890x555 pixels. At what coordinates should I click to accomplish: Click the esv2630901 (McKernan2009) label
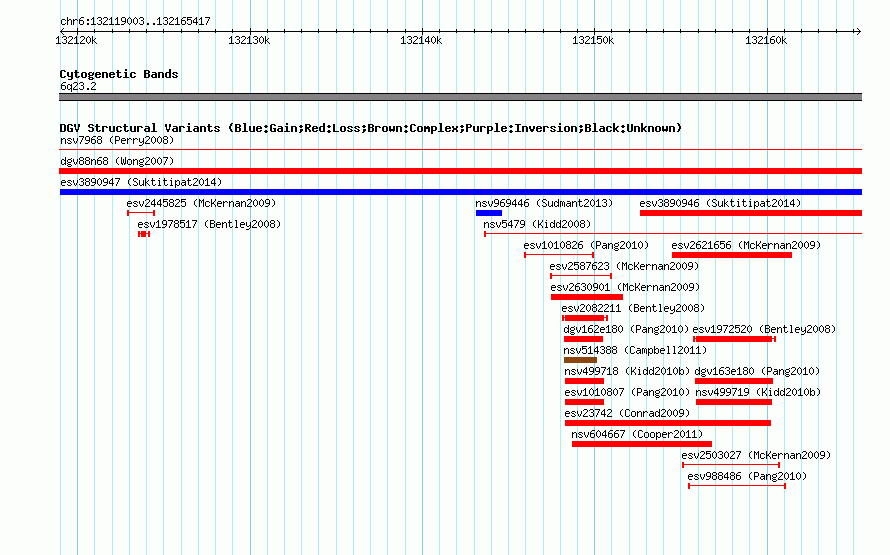click(x=625, y=287)
